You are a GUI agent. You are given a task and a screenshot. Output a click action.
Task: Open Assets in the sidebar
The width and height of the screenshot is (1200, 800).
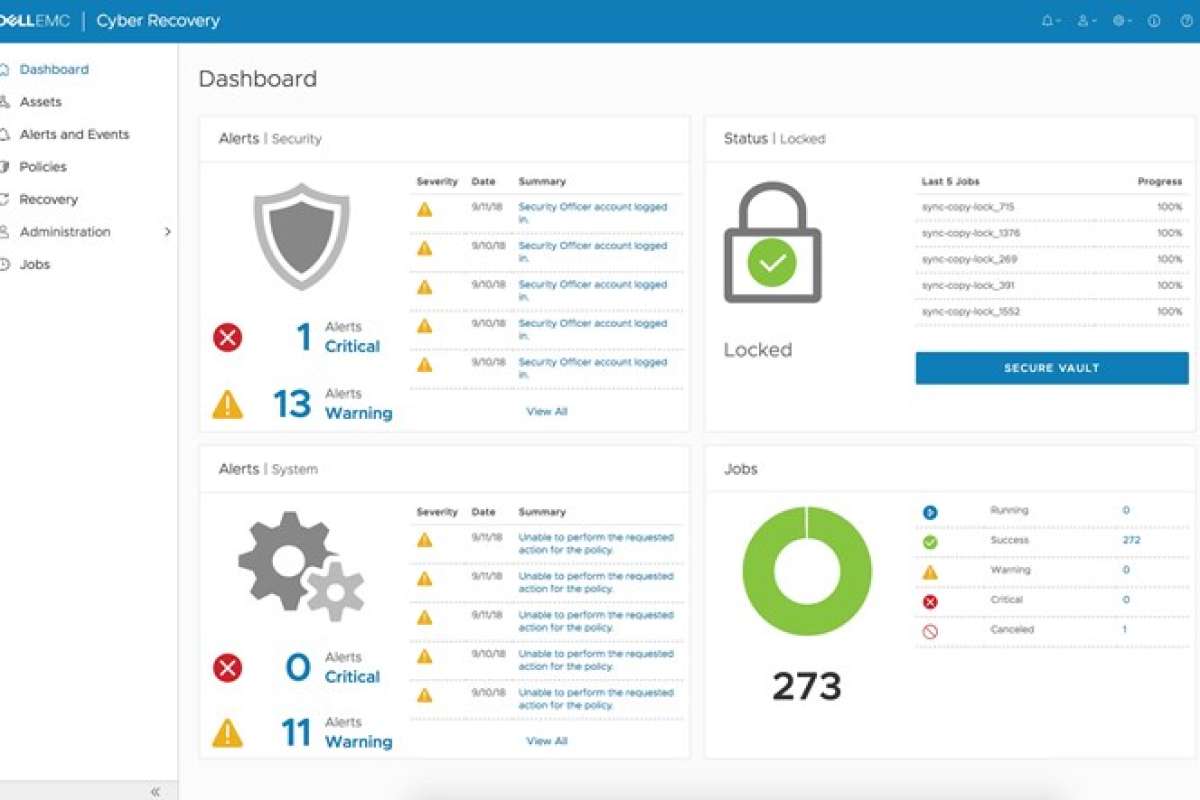coord(40,102)
